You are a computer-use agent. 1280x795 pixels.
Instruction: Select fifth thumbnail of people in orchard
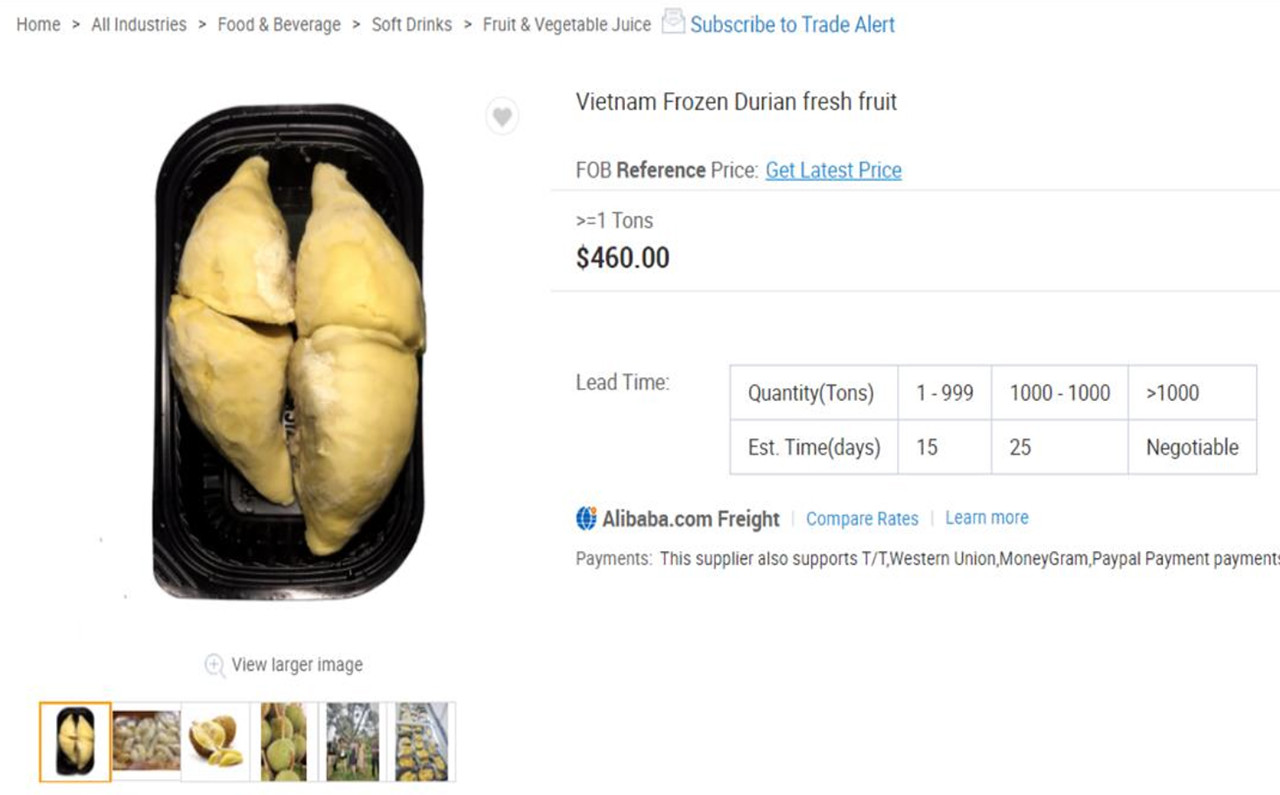coord(352,741)
